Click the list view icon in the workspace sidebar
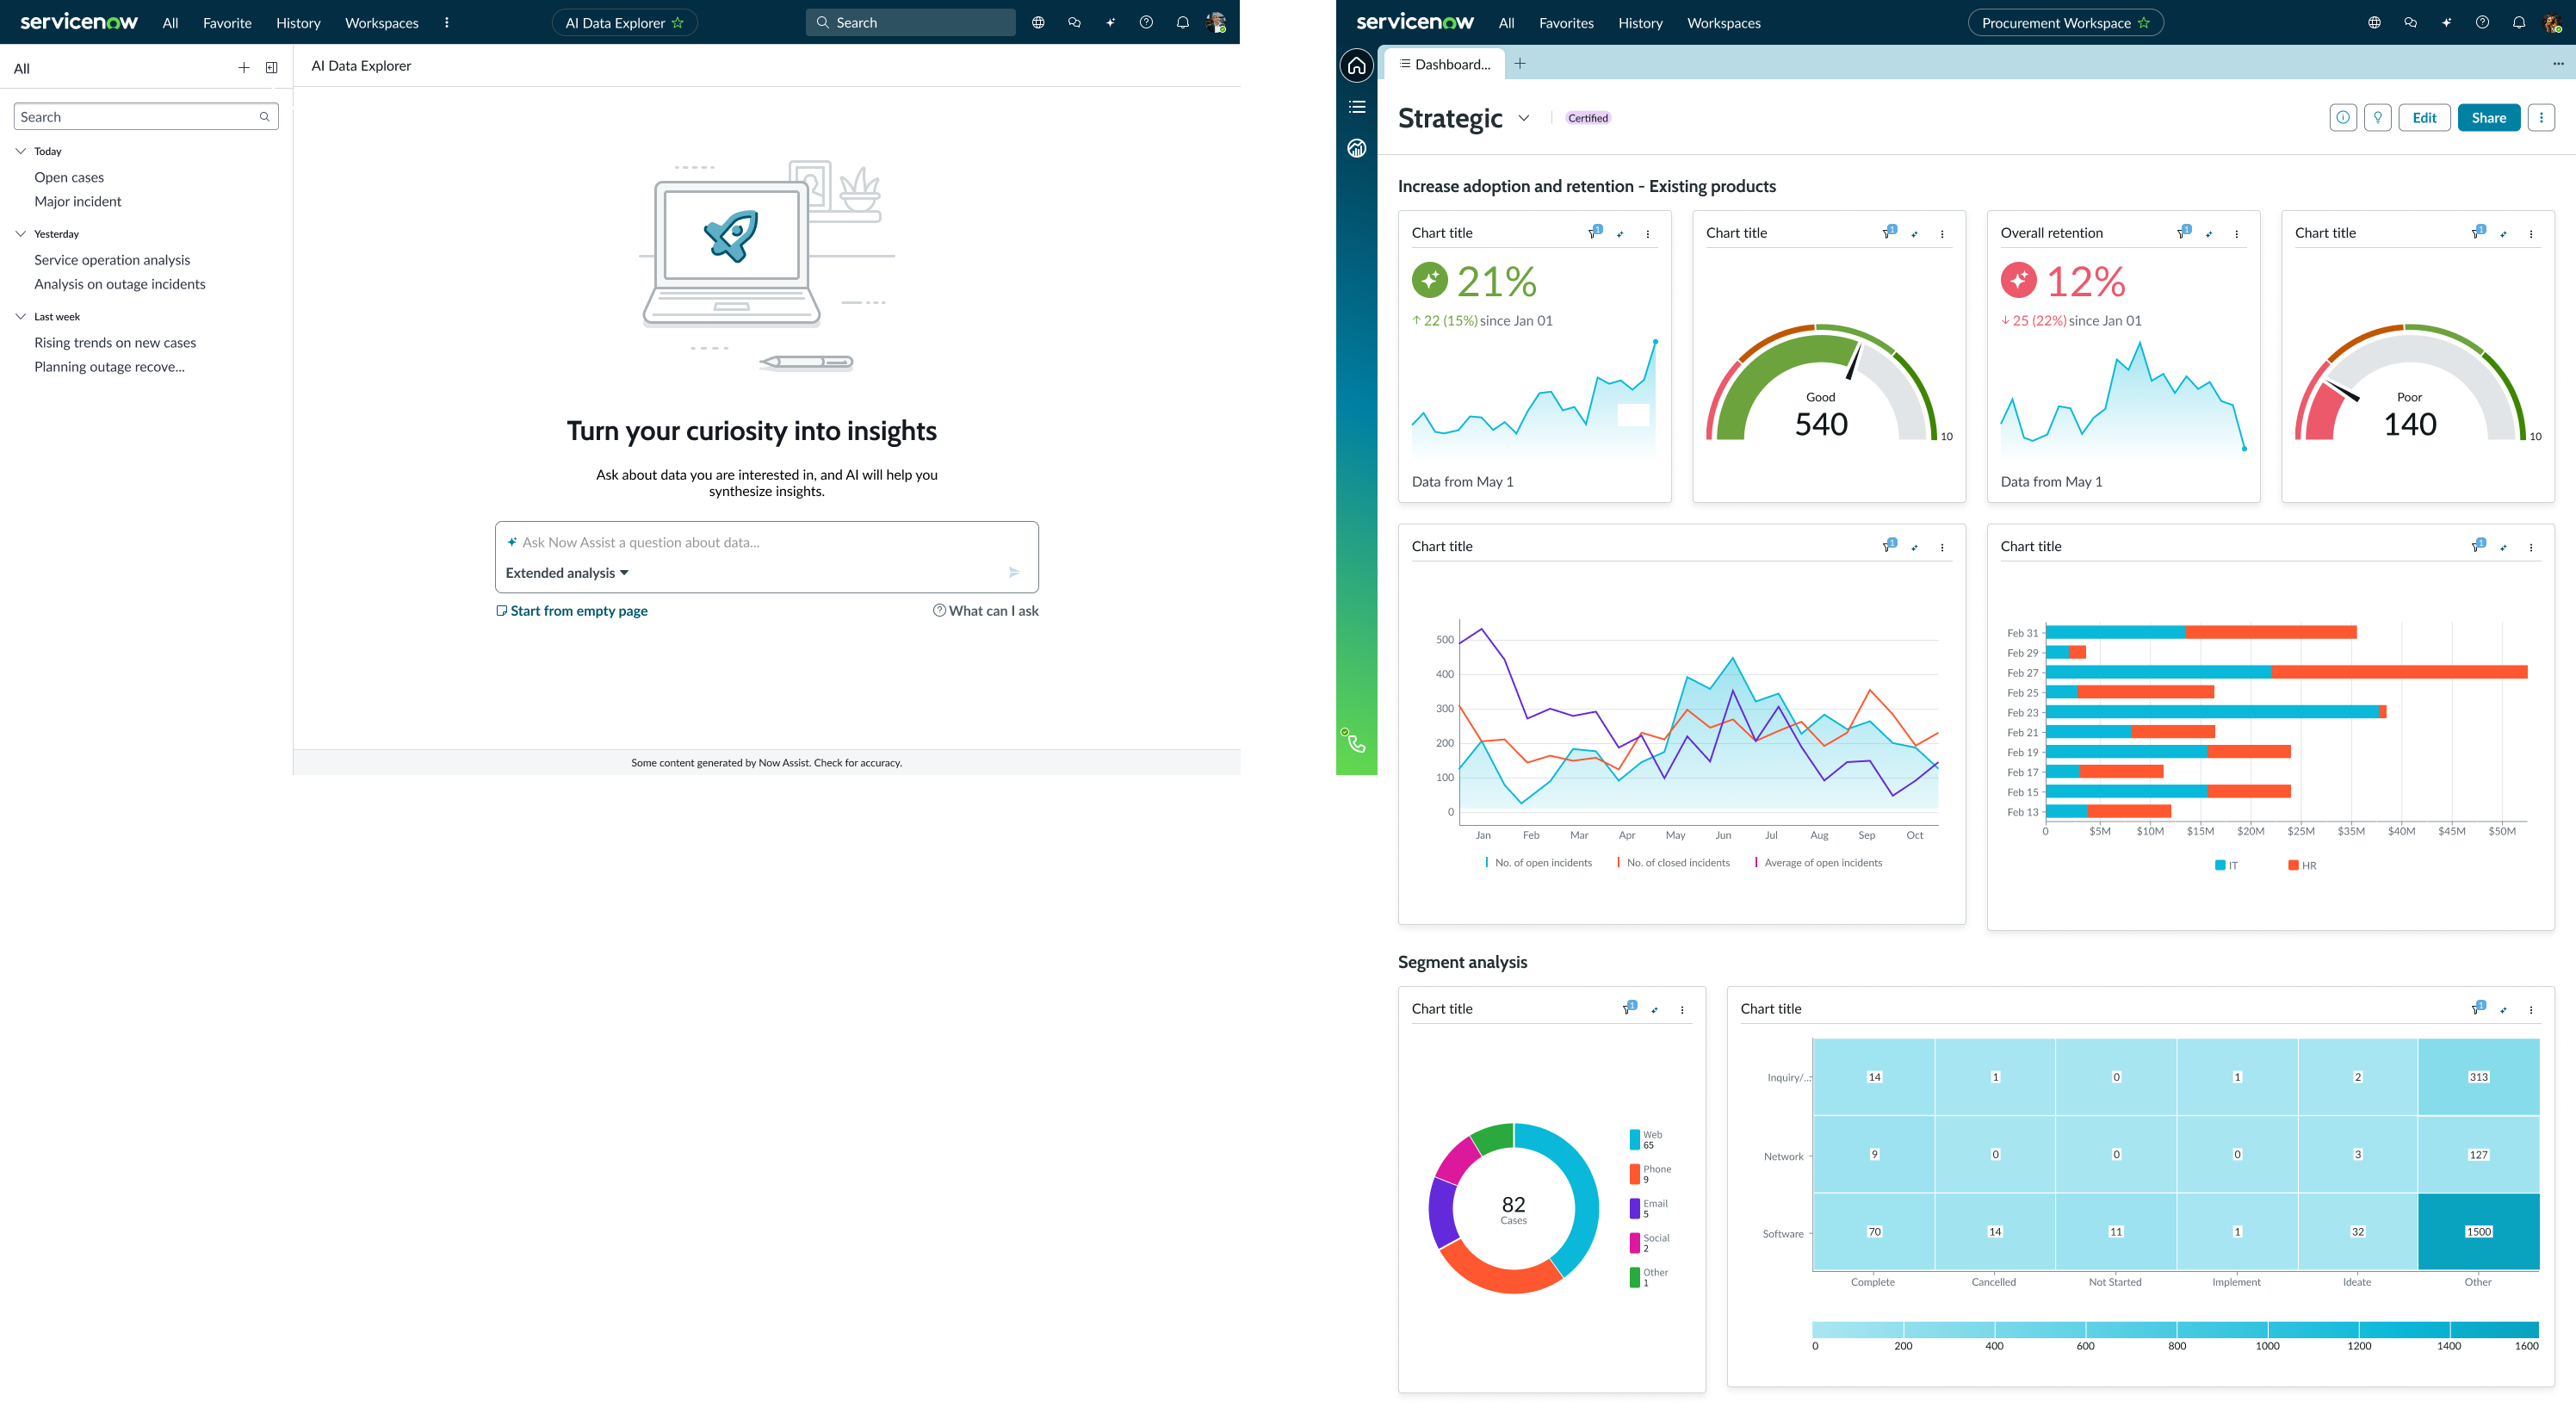The image size is (2576, 1414). click(x=1356, y=107)
